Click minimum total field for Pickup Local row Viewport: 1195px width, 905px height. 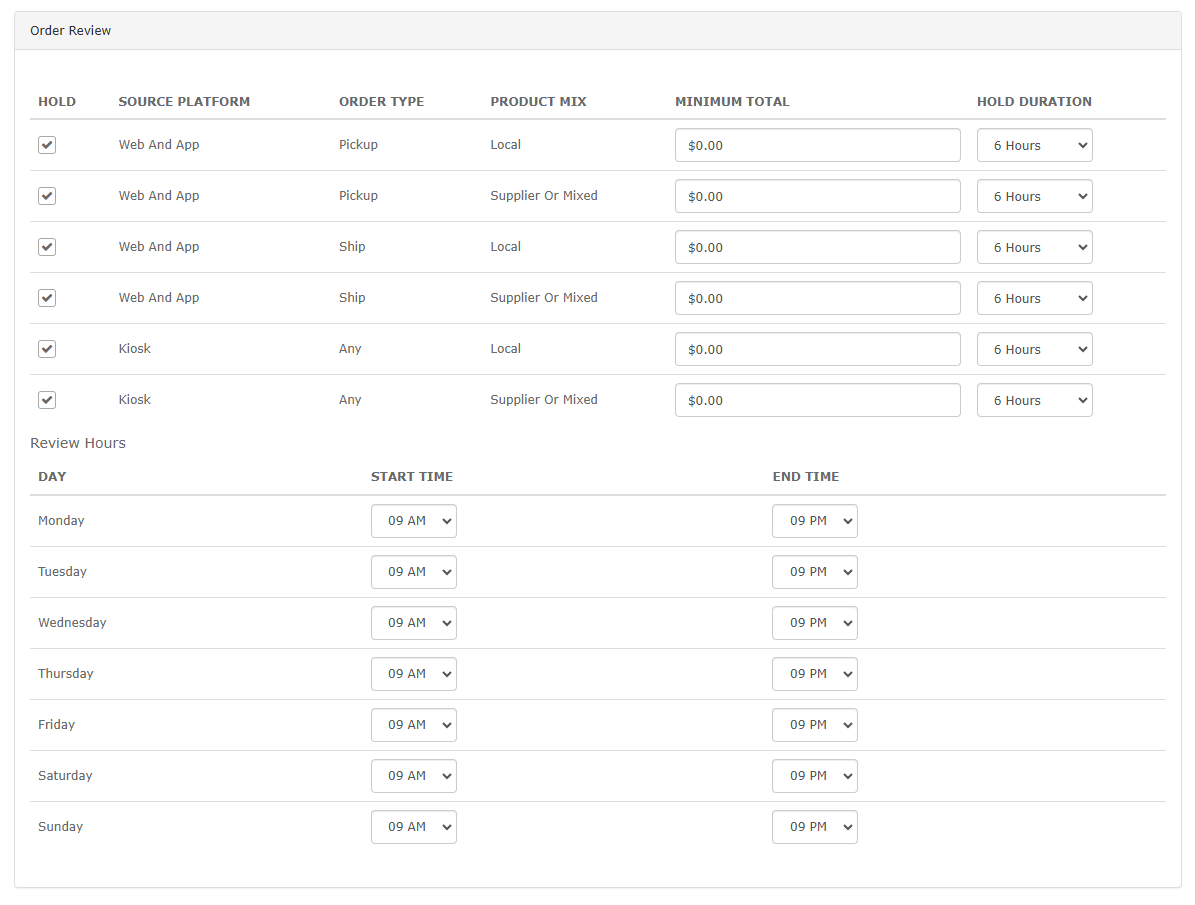(818, 145)
